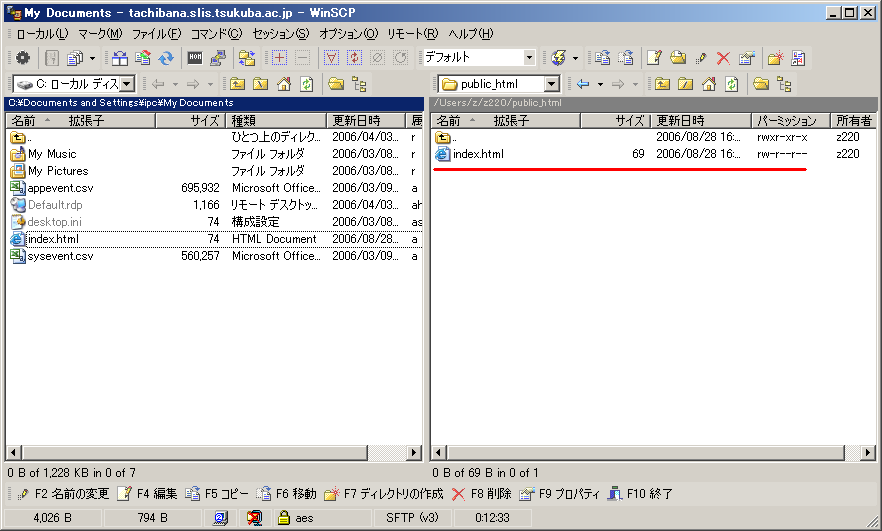Screen dimensions: 882x531
Task: Go to remote panel home directory
Action: coord(709,84)
